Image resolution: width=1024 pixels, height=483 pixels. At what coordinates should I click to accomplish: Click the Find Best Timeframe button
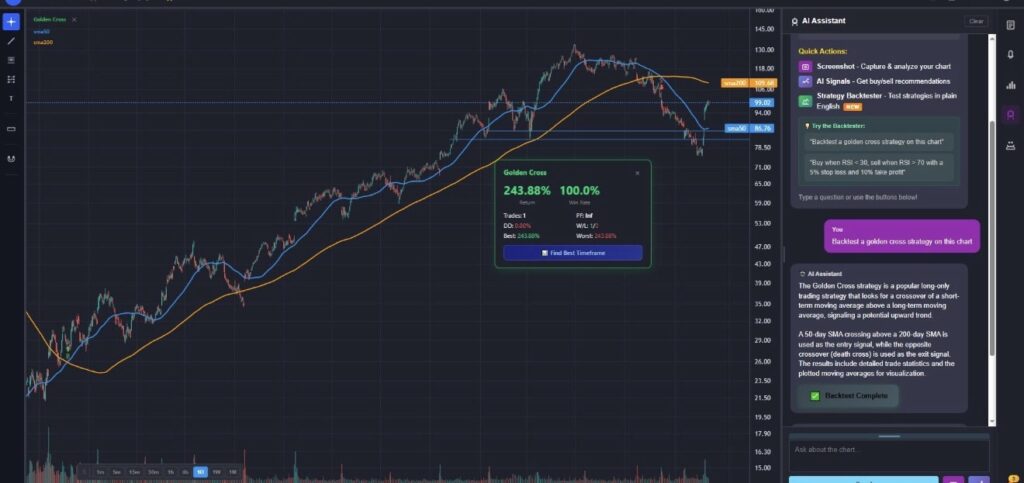coord(573,253)
